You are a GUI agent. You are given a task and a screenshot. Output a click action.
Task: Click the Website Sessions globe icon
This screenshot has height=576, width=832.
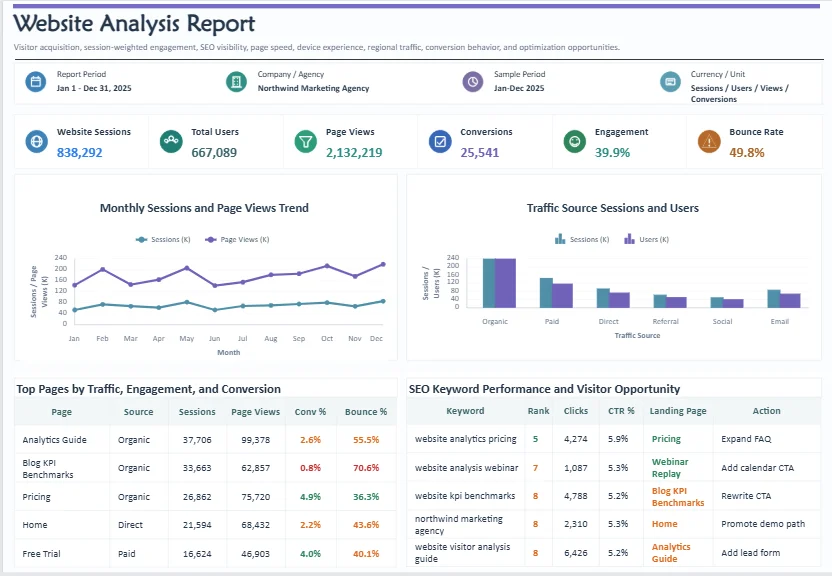click(x=37, y=142)
